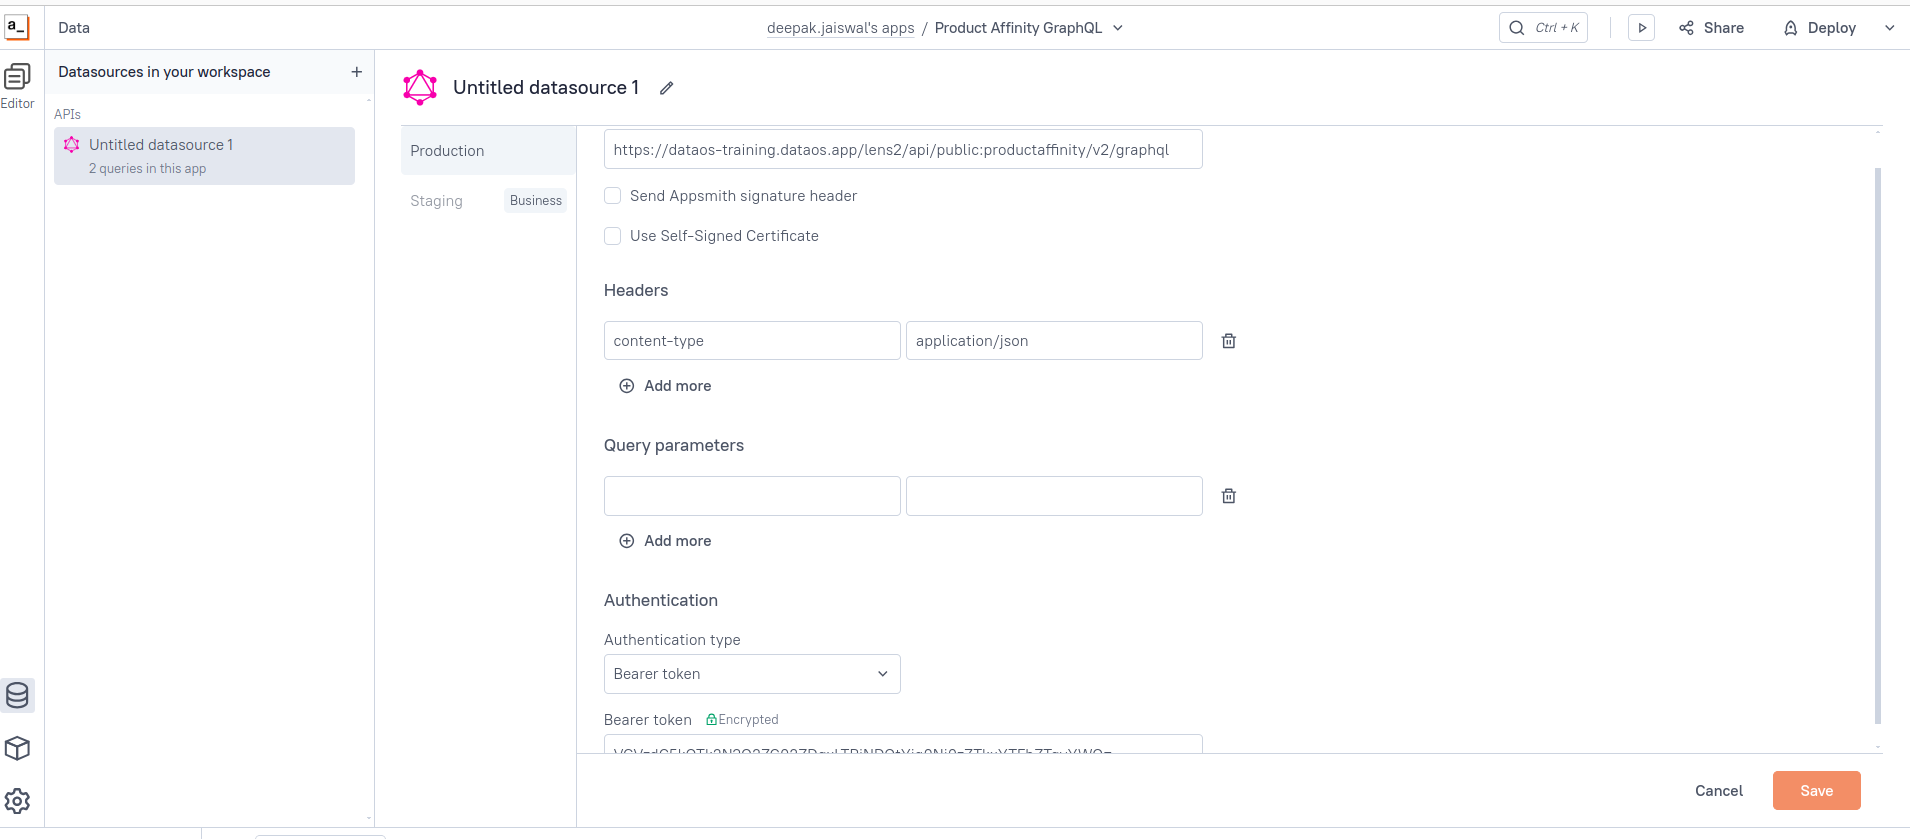Add a new datasource with plus icon
1910x839 pixels.
[356, 72]
